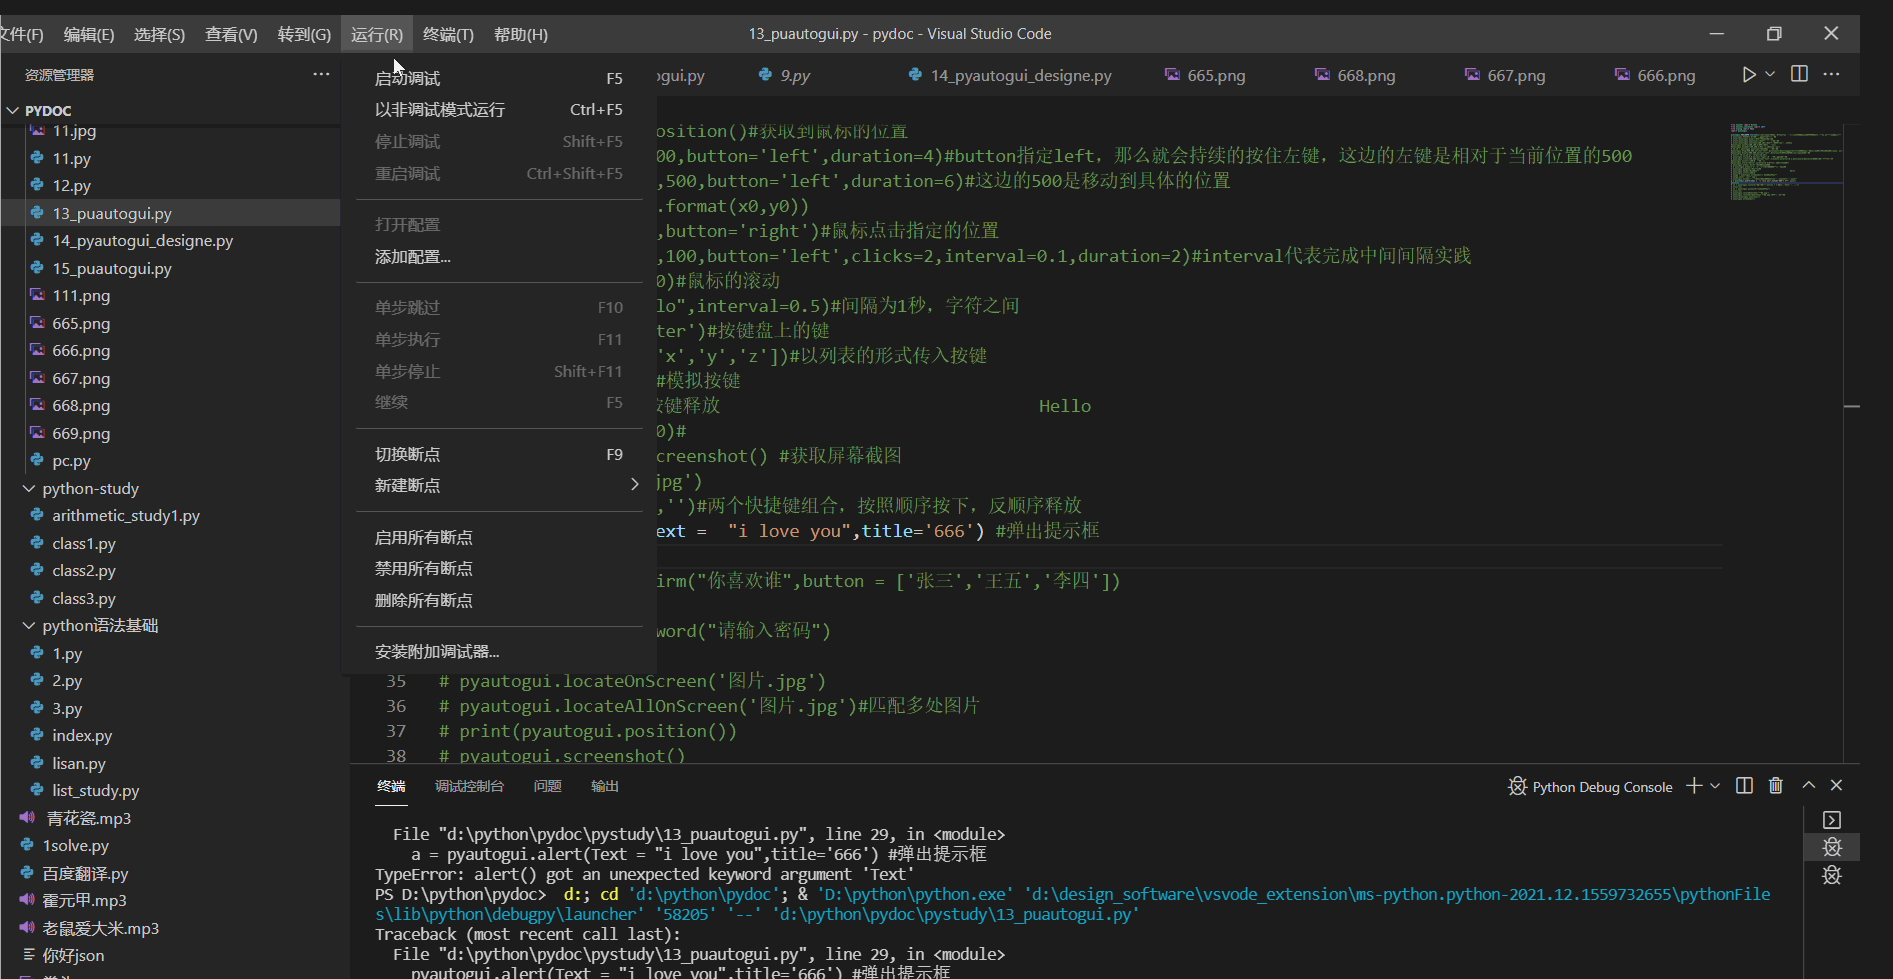Select 安装附加调试器... menu entry
The height and width of the screenshot is (979, 1893).
(x=499, y=652)
